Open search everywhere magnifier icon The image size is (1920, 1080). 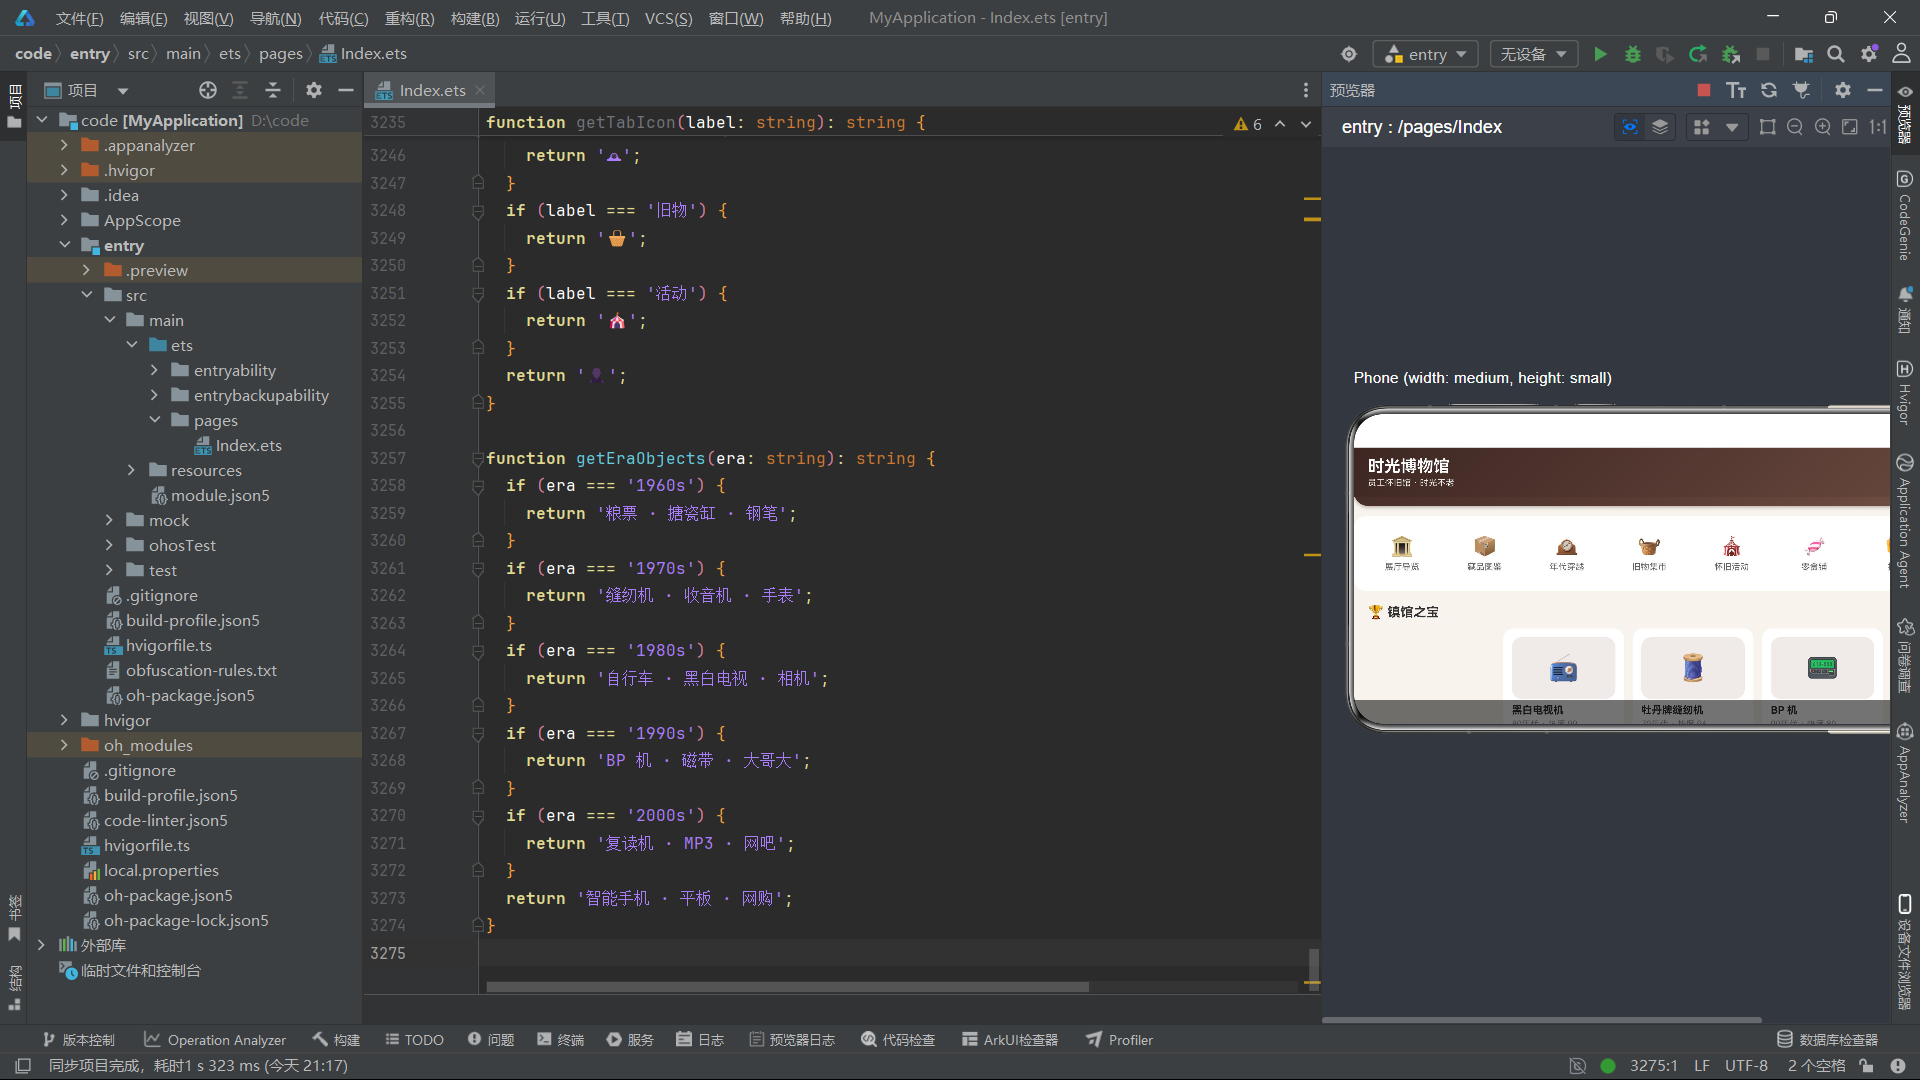pos(1836,54)
